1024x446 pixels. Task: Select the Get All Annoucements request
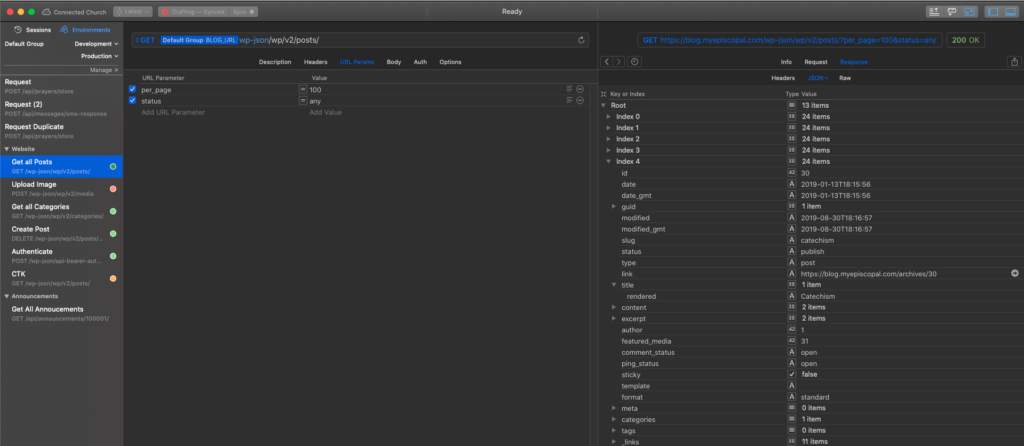[x=61, y=313]
